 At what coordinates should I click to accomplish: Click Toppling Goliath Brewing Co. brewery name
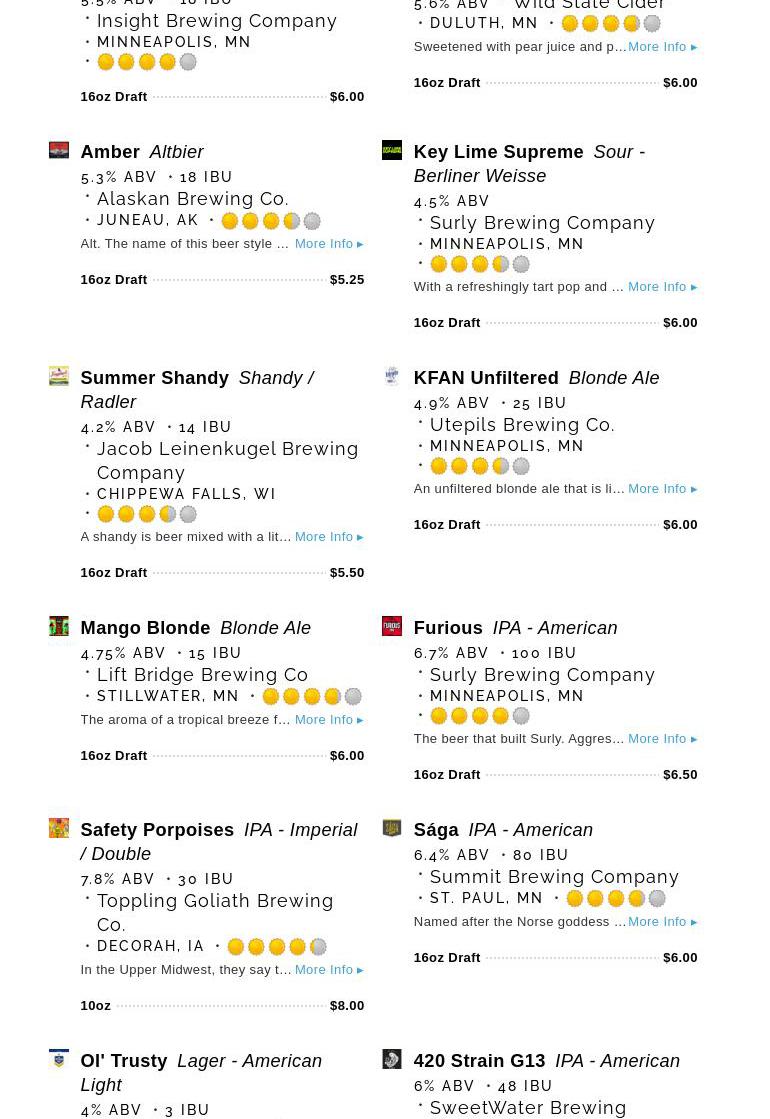point(215,912)
